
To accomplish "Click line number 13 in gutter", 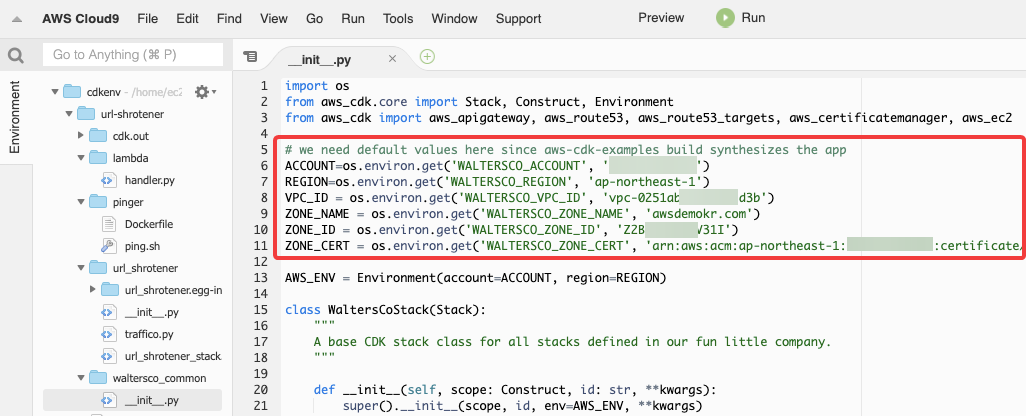I will pos(261,277).
